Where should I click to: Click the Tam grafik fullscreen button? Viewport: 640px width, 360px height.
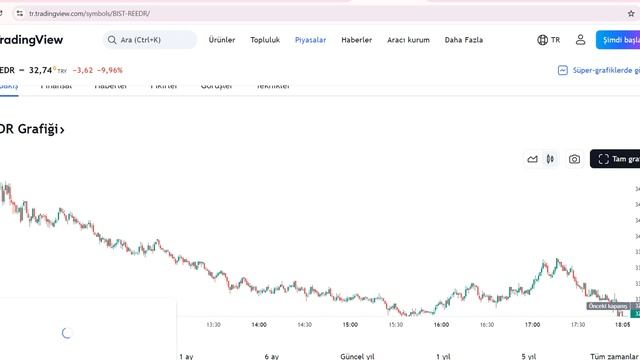(616, 159)
